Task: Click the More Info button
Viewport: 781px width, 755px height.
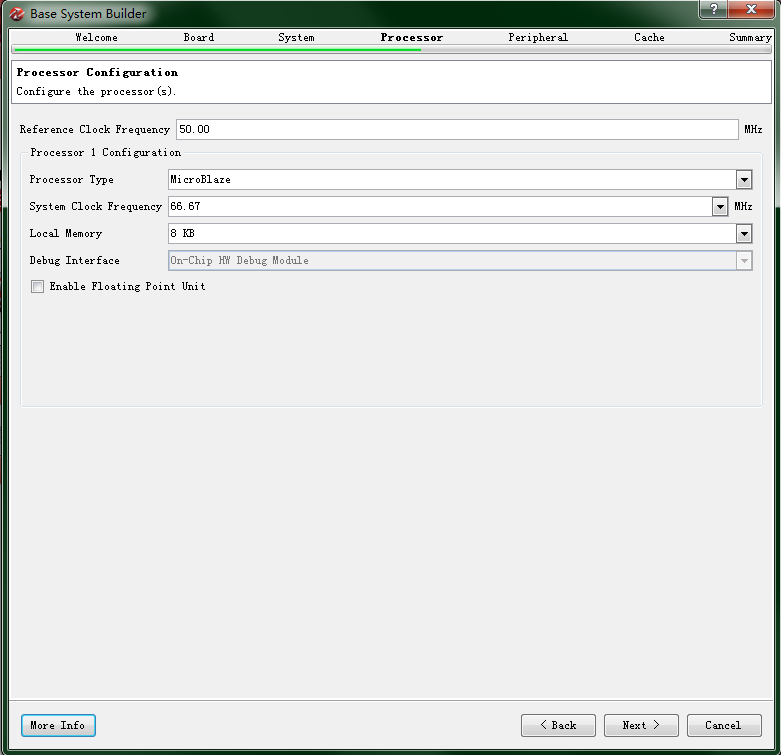Action: 58,726
